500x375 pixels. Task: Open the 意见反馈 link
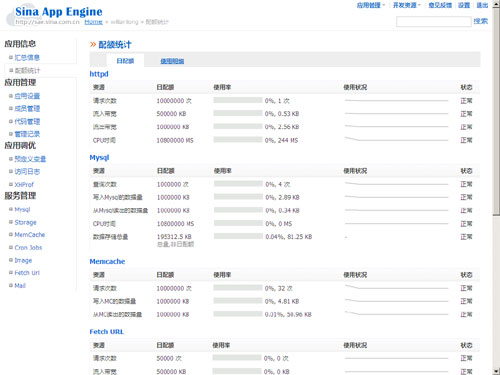click(440, 5)
